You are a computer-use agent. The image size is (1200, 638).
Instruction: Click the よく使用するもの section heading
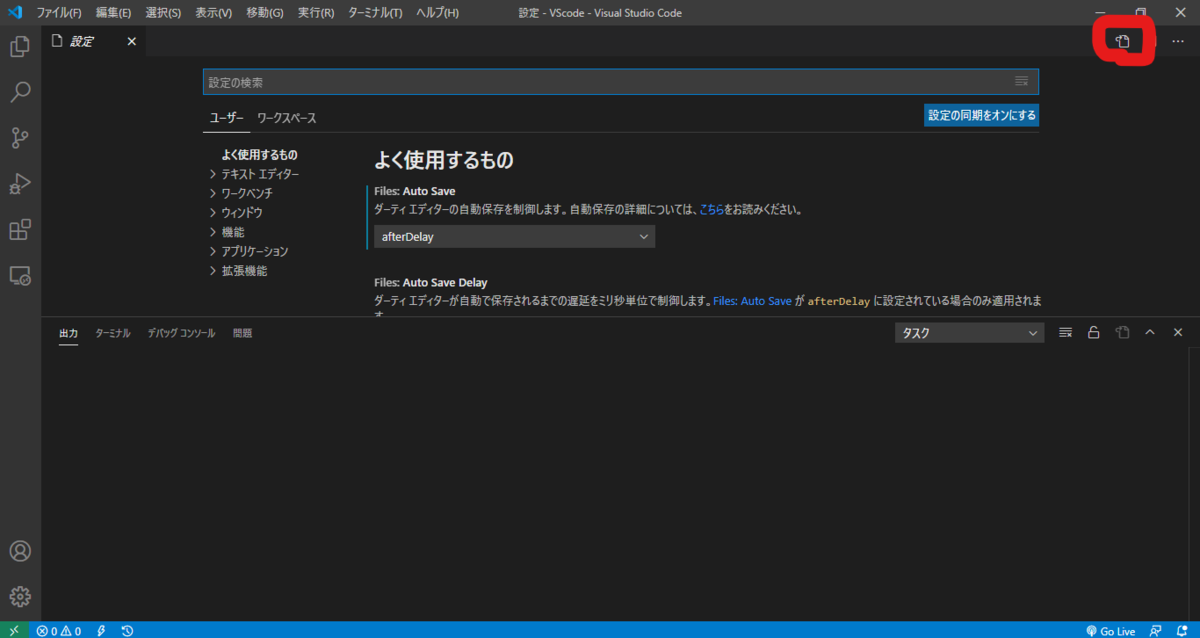point(444,159)
